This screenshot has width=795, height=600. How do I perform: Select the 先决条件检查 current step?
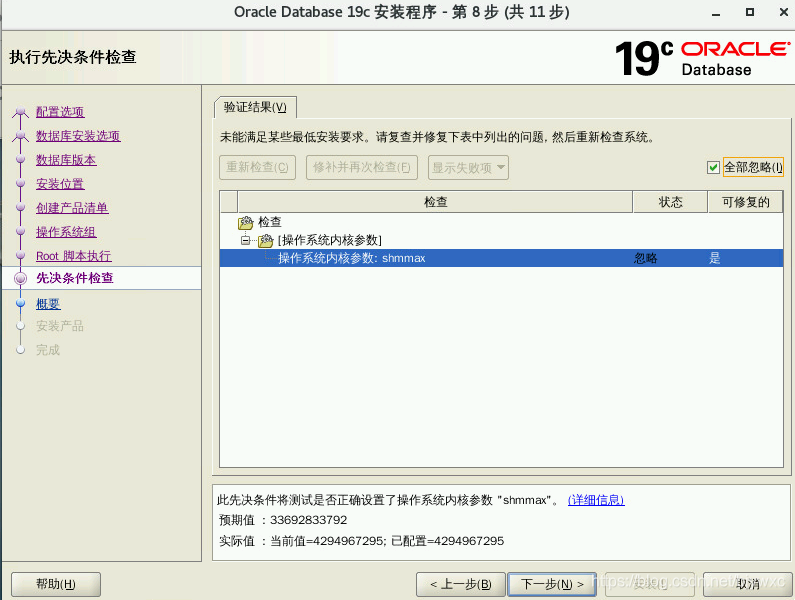(x=75, y=278)
